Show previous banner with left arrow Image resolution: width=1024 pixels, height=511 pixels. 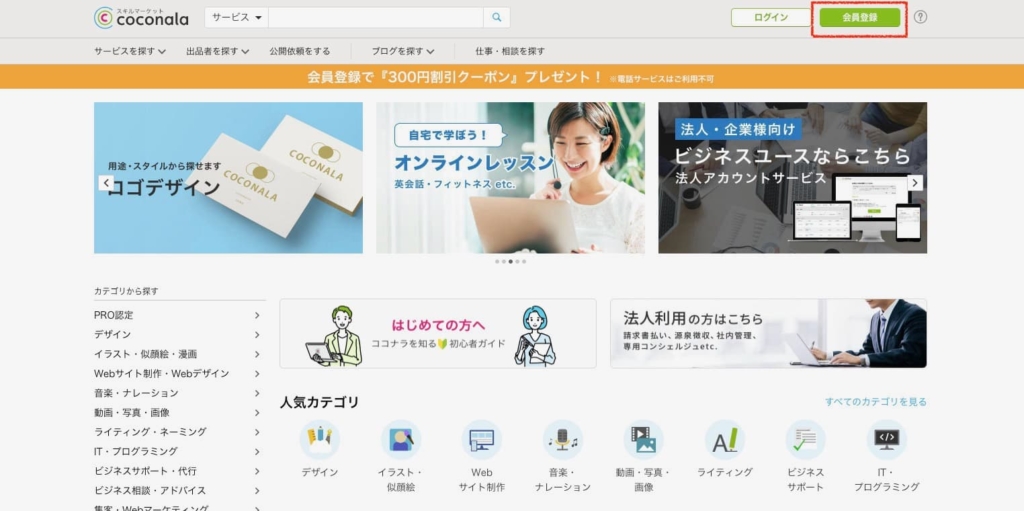[106, 183]
